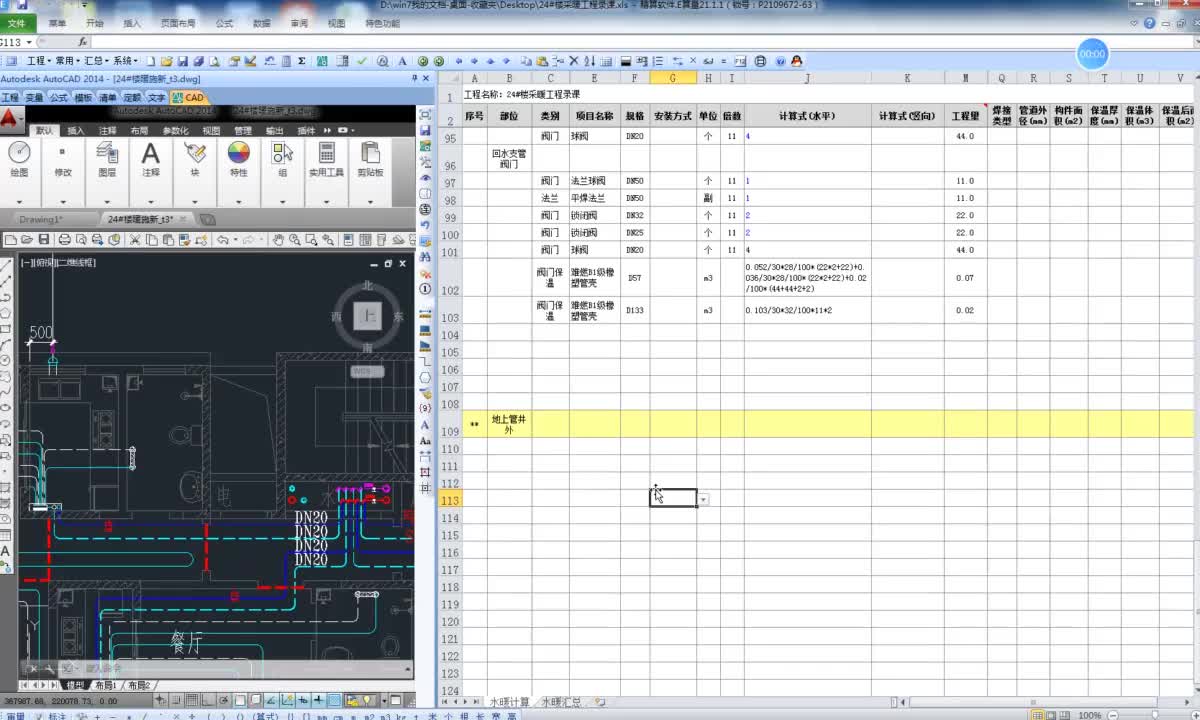Expand the 工程 dropdown menu
The image size is (1200, 720).
pos(37,61)
